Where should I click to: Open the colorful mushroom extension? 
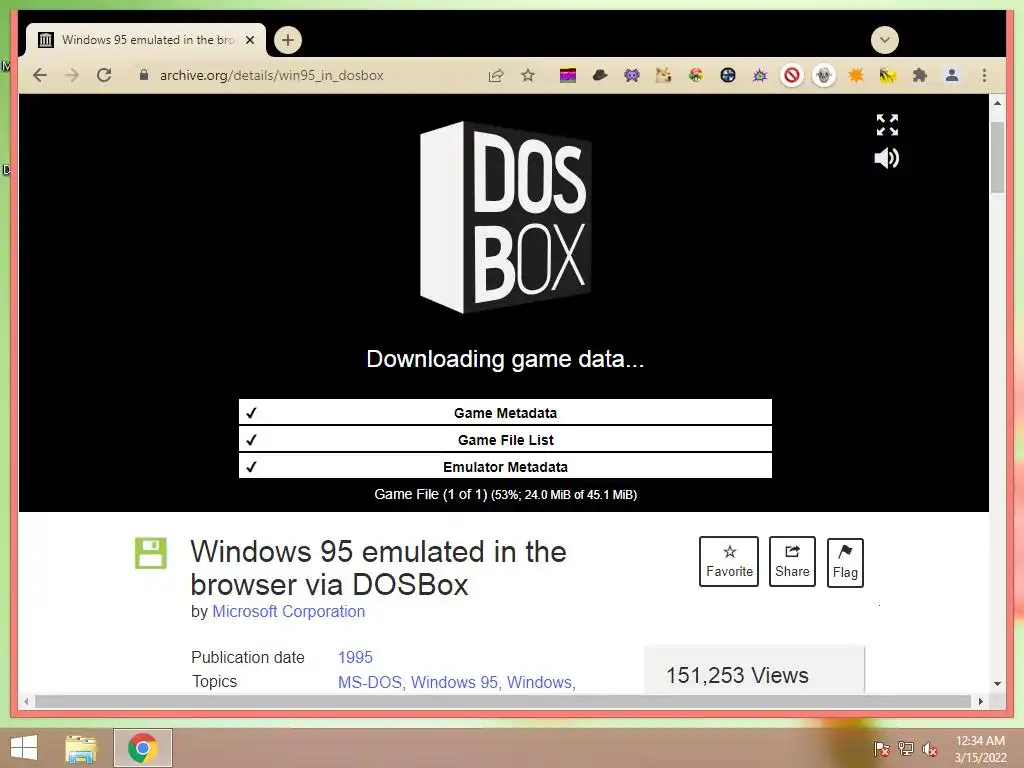696,76
